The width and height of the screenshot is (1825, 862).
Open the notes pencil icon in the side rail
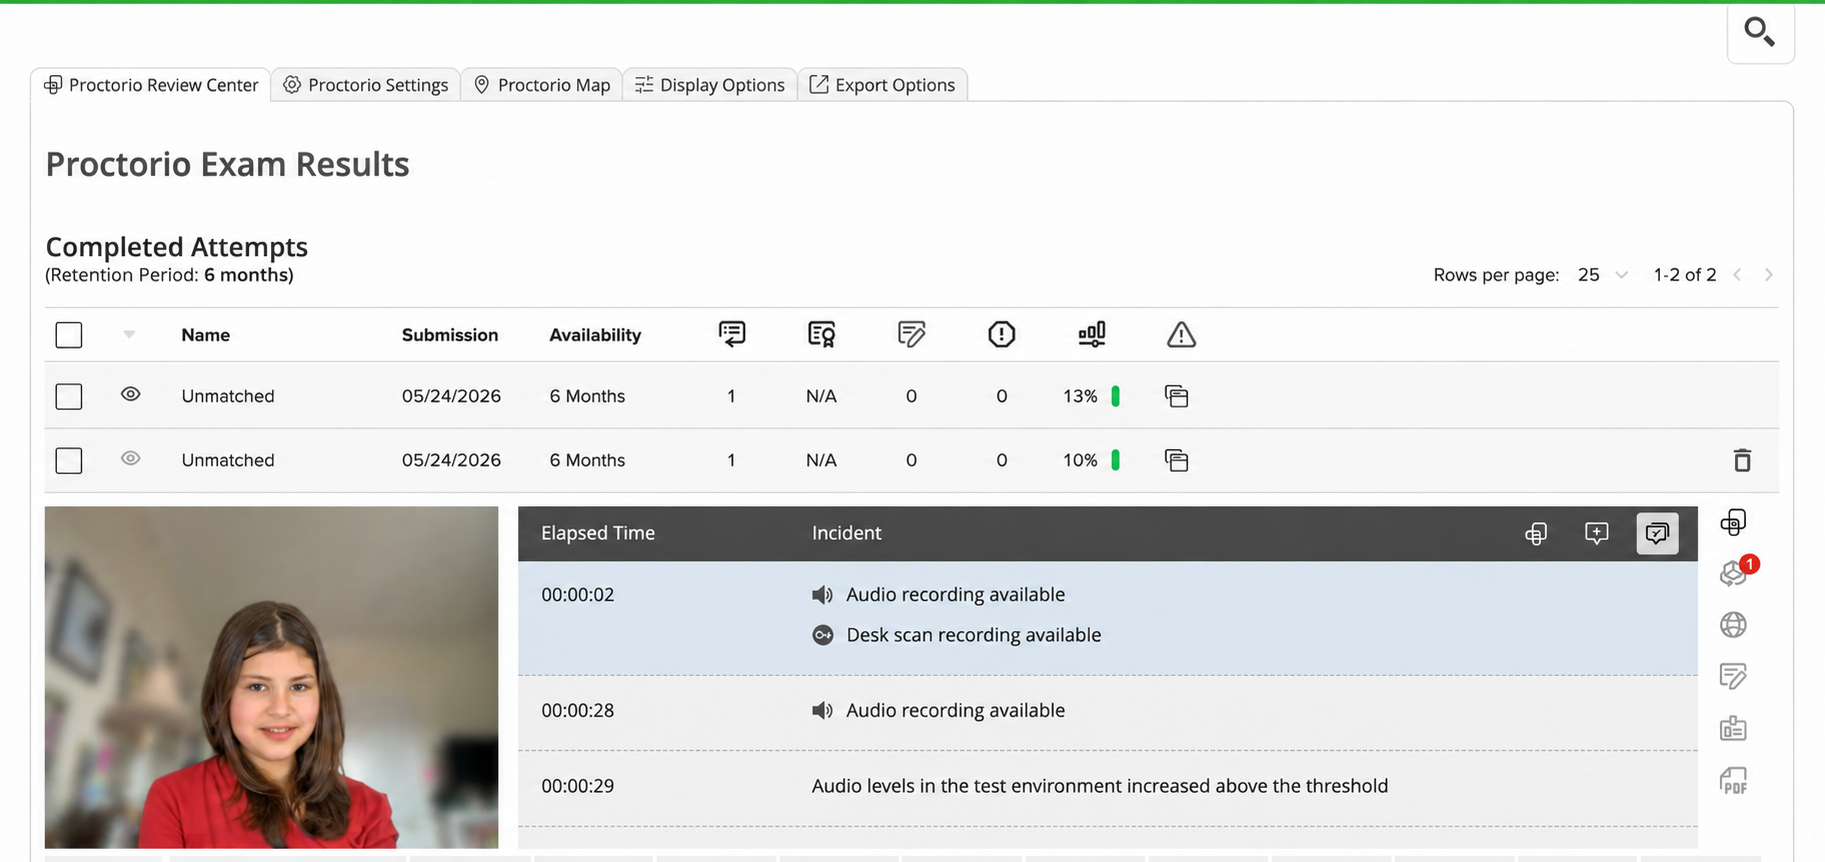[1733, 677]
